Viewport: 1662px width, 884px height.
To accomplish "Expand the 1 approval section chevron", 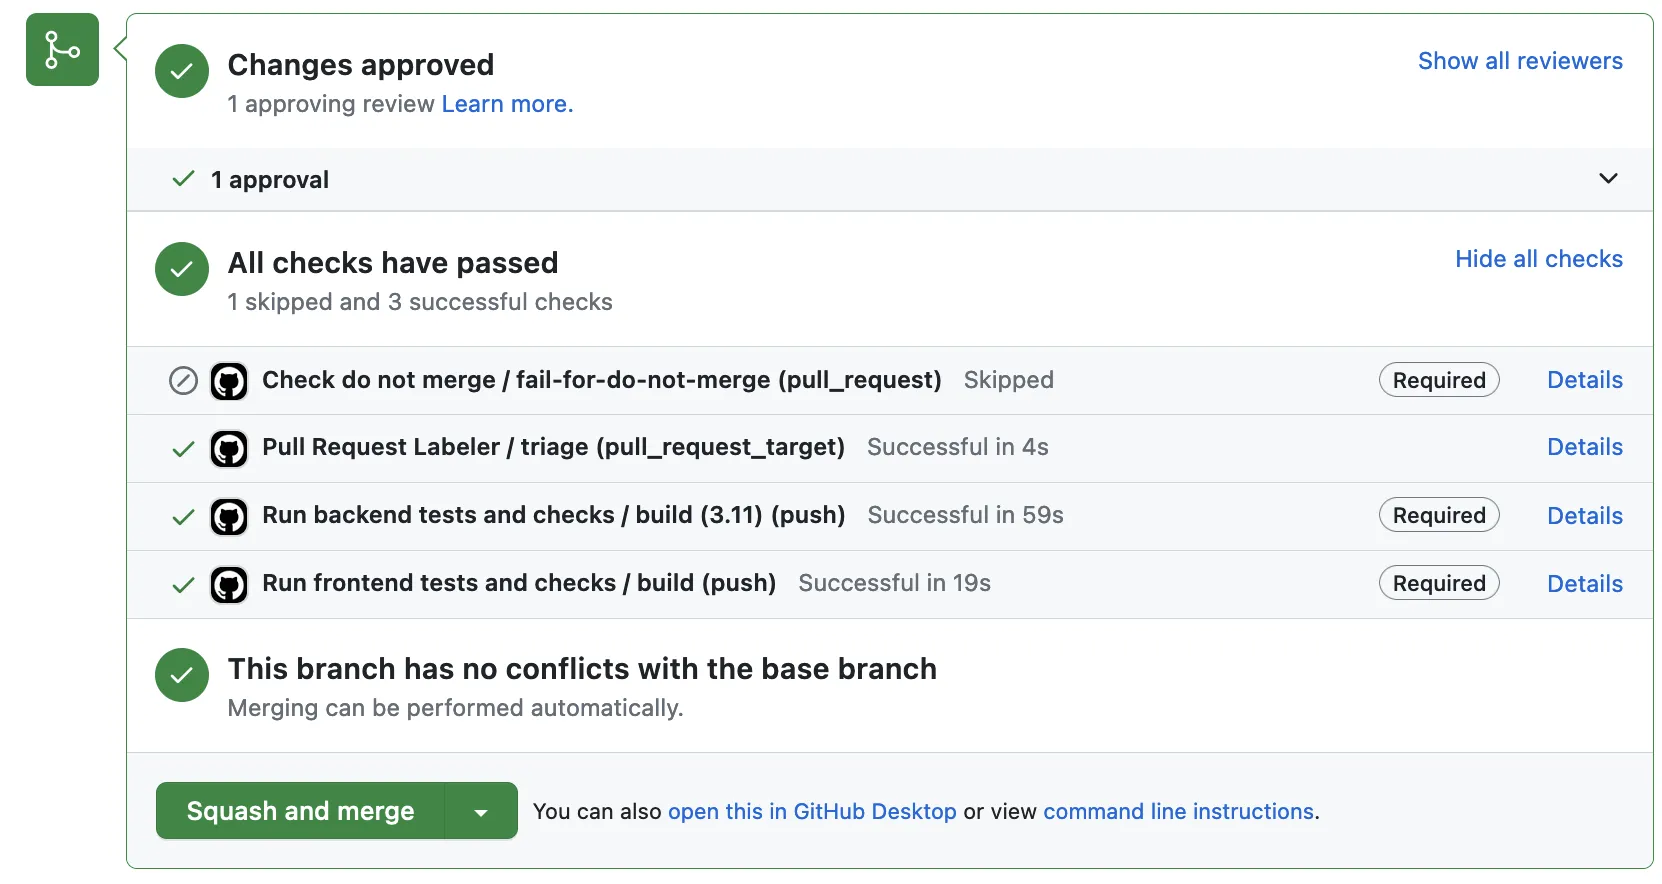I will point(1608,179).
